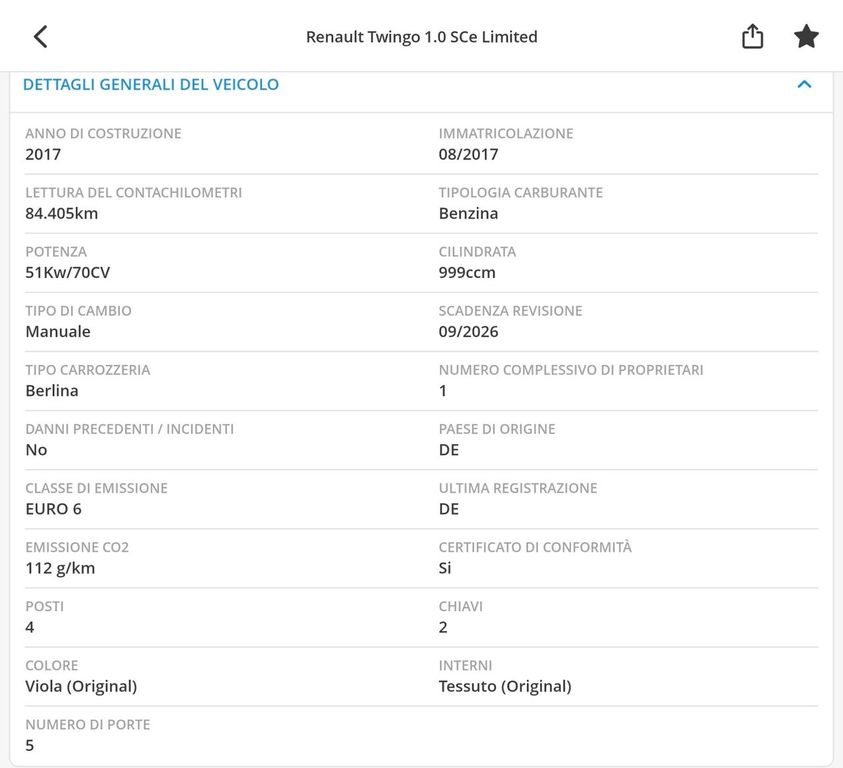Collapse the Dettagli Generali del Veicolo section
843x768 pixels.
click(x=804, y=84)
